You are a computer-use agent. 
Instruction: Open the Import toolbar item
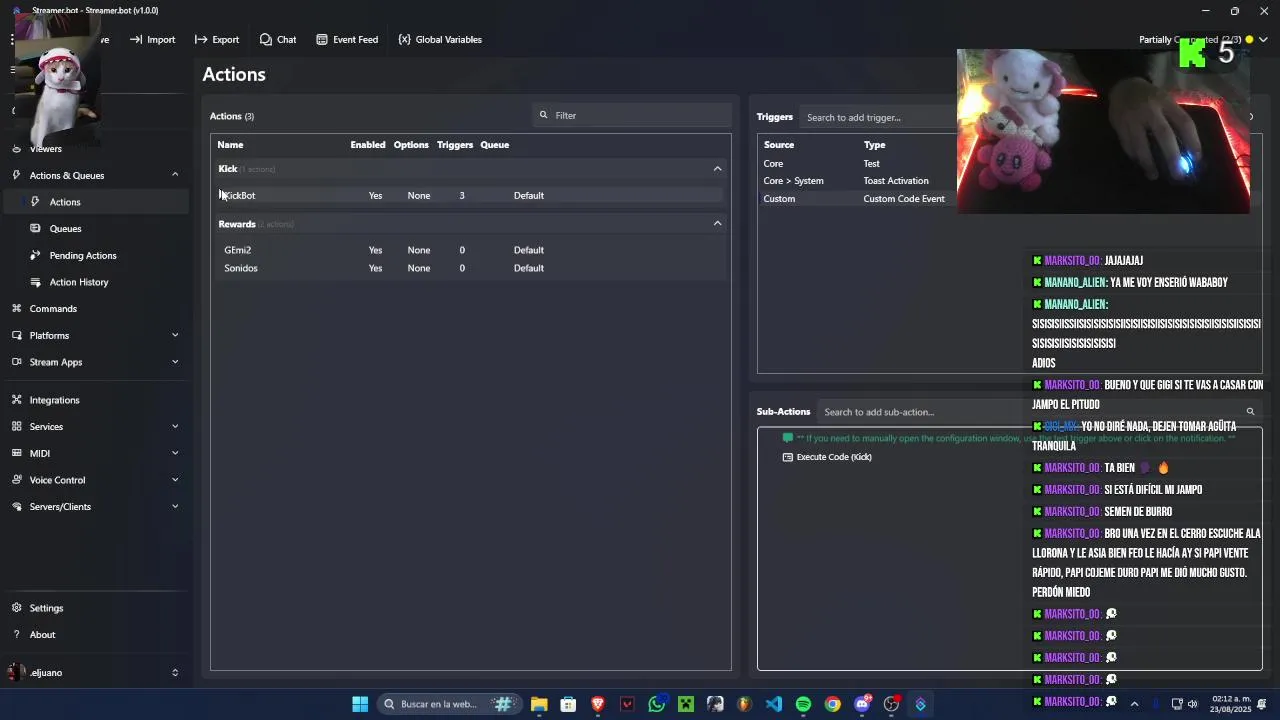click(x=152, y=40)
